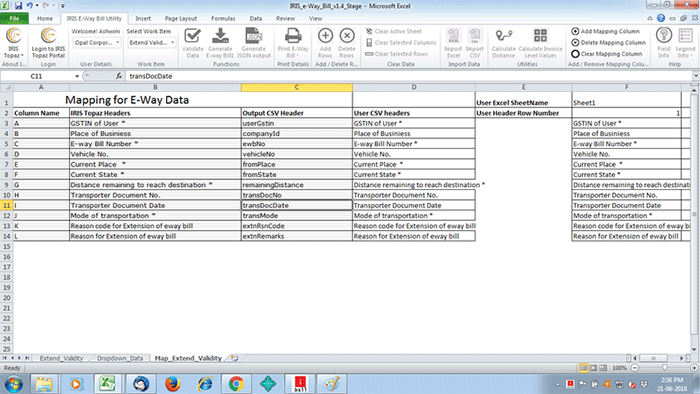Image resolution: width=700 pixels, height=394 pixels.
Task: Click Import CSV icon
Action: pos(475,43)
